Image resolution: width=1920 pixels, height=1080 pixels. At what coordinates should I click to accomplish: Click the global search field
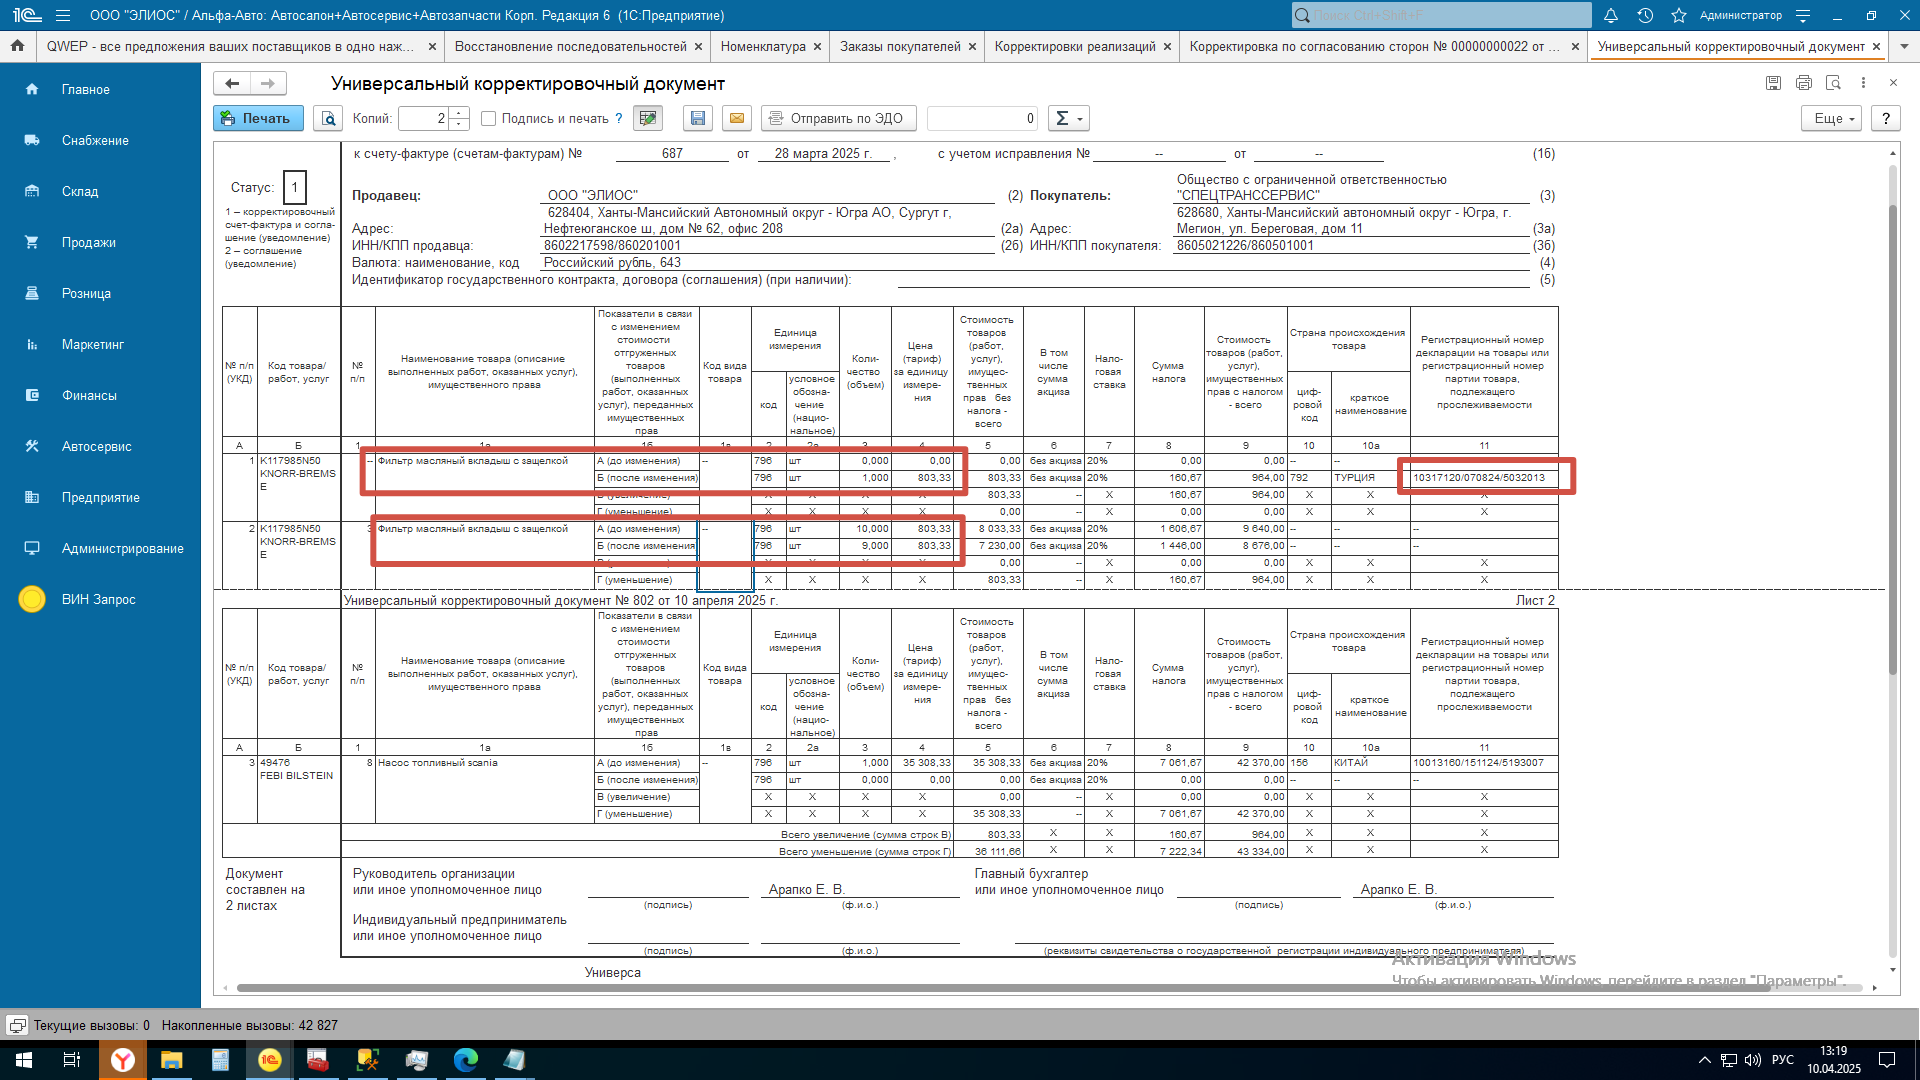coord(1441,15)
